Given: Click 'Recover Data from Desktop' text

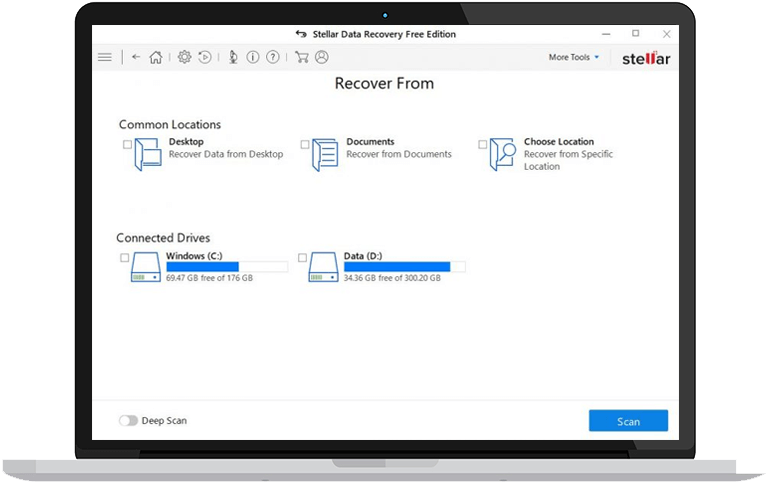Looking at the screenshot, I should [x=226, y=154].
